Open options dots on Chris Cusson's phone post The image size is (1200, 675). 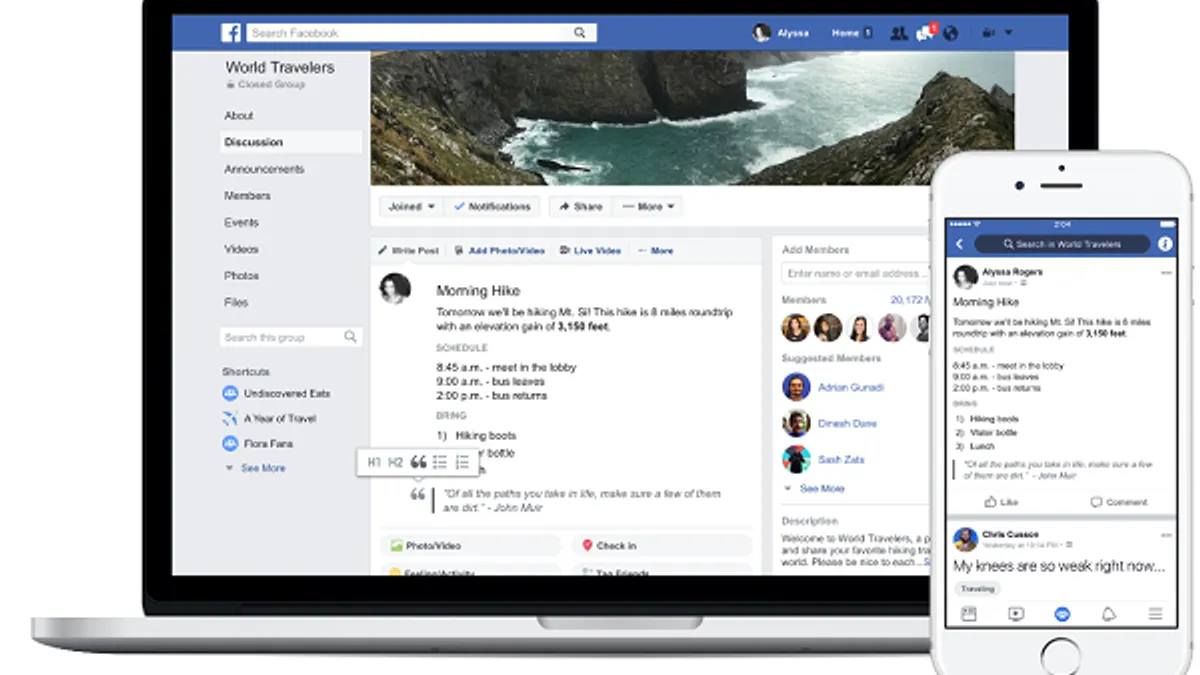coord(1166,536)
